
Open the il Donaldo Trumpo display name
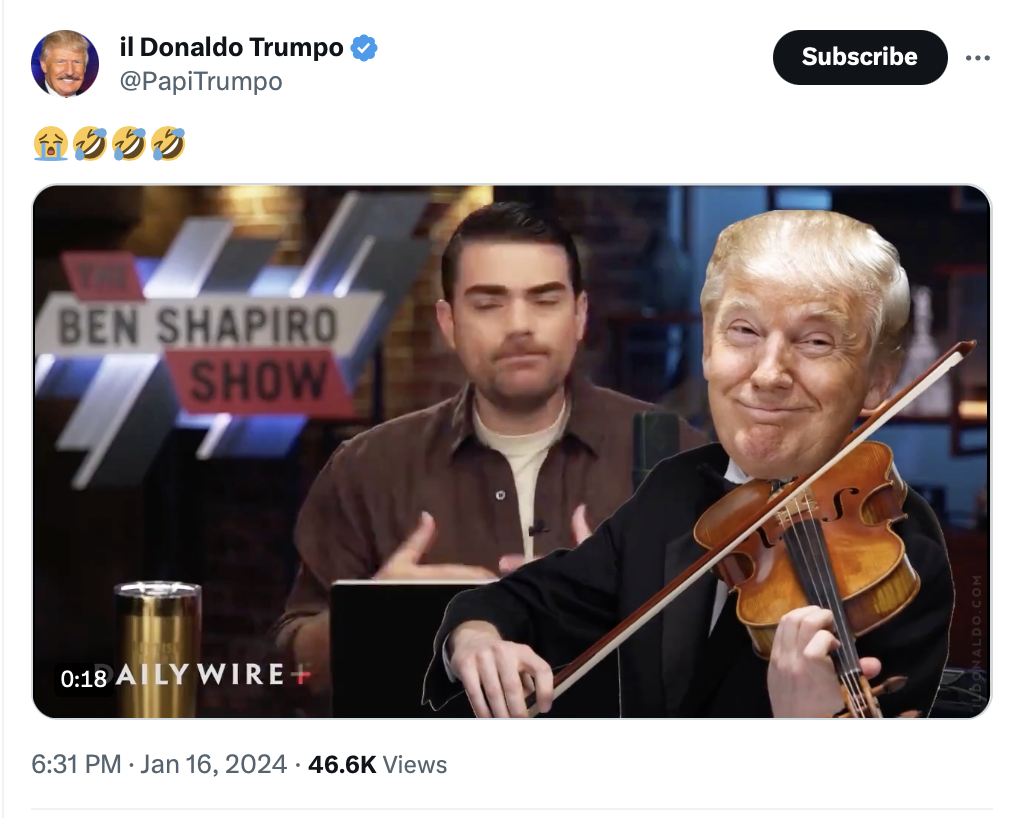click(231, 47)
